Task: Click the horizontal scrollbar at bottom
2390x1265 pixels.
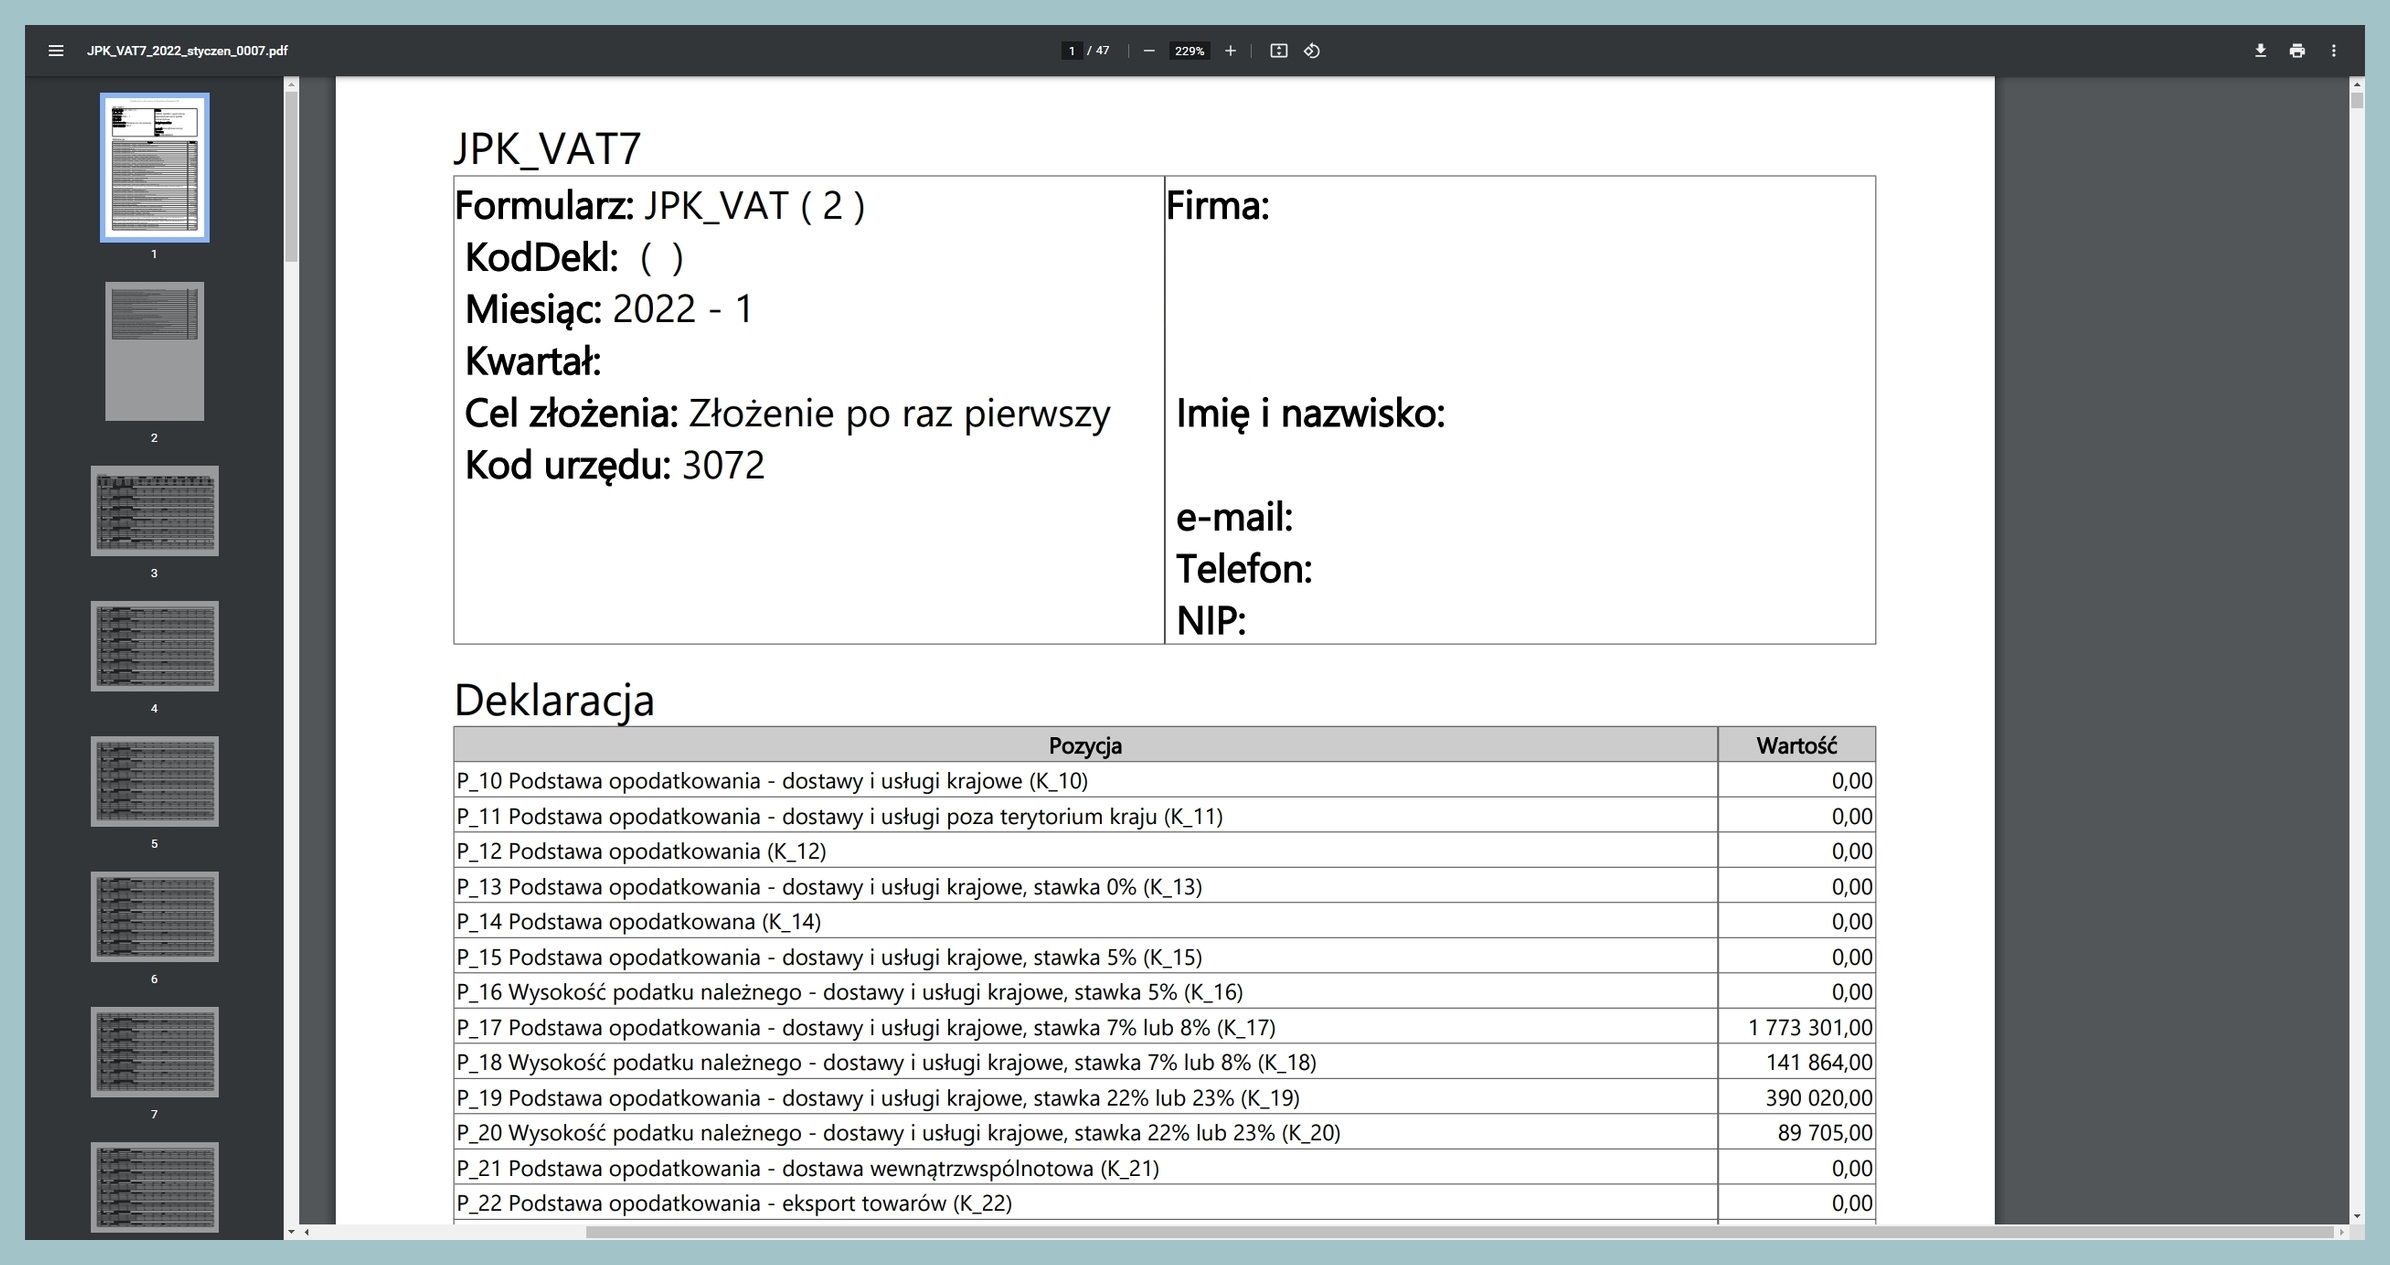Action: 1460,1232
